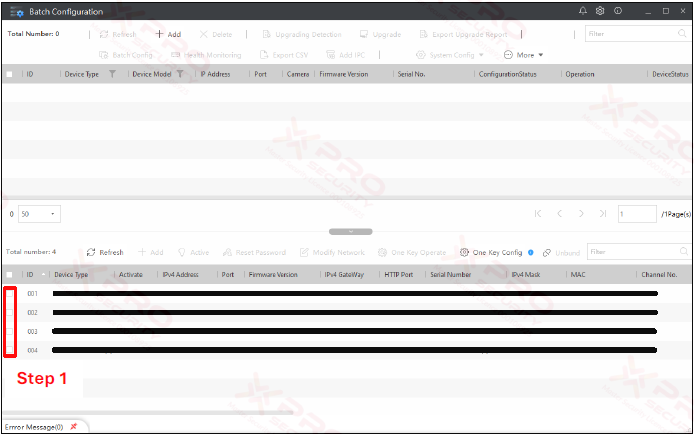Filter by Device Model column funnel icon
The width and height of the screenshot is (694, 434).
pyautogui.click(x=180, y=74)
